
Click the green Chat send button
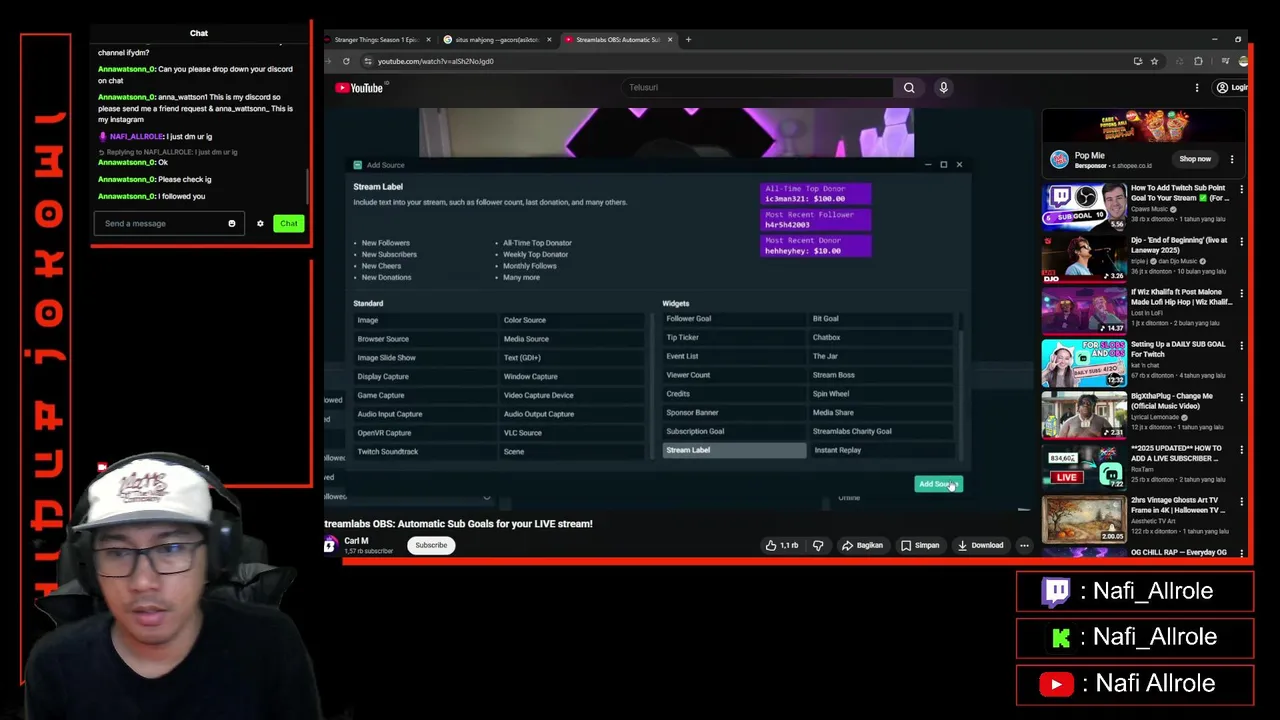[x=288, y=224]
